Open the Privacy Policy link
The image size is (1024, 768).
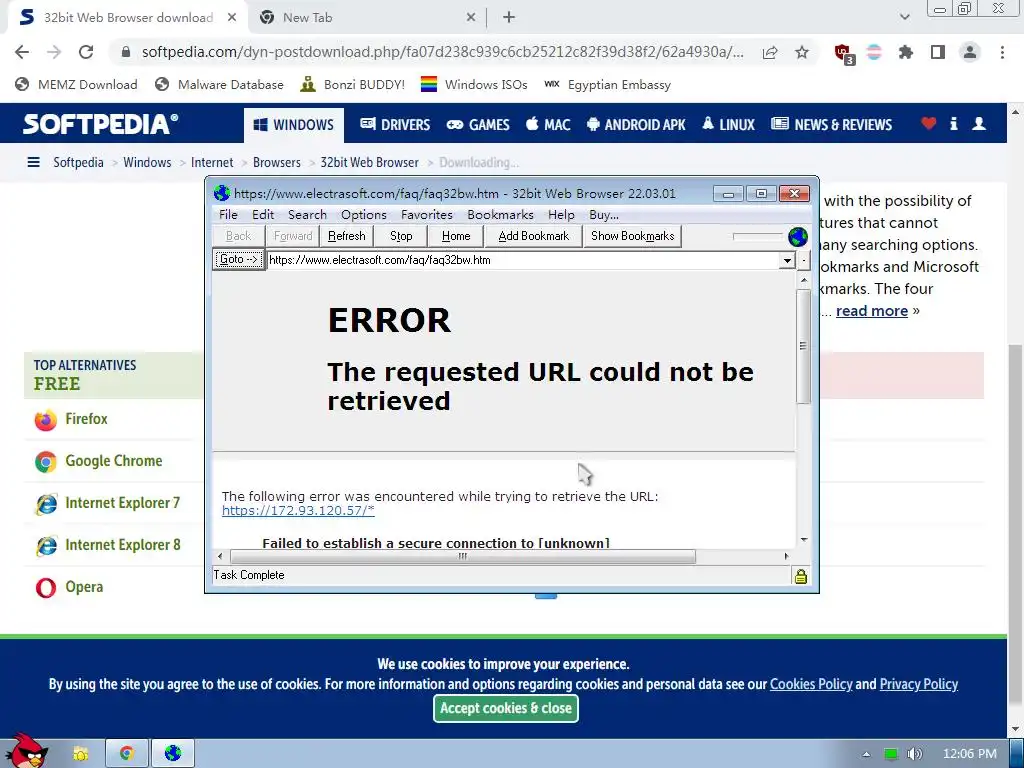pyautogui.click(x=918, y=684)
